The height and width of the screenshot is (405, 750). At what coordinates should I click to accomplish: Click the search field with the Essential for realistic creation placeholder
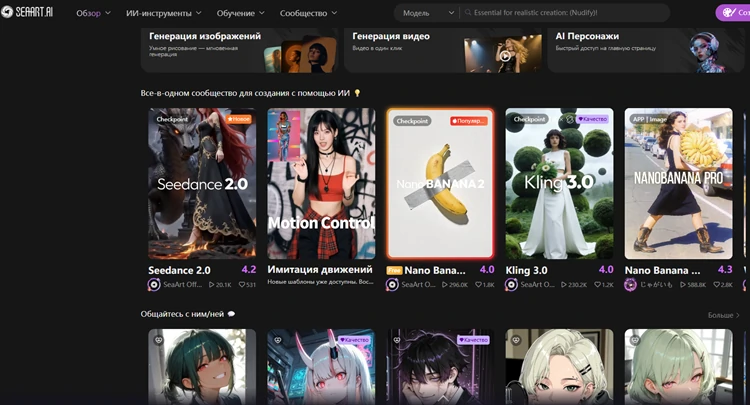[x=564, y=13]
